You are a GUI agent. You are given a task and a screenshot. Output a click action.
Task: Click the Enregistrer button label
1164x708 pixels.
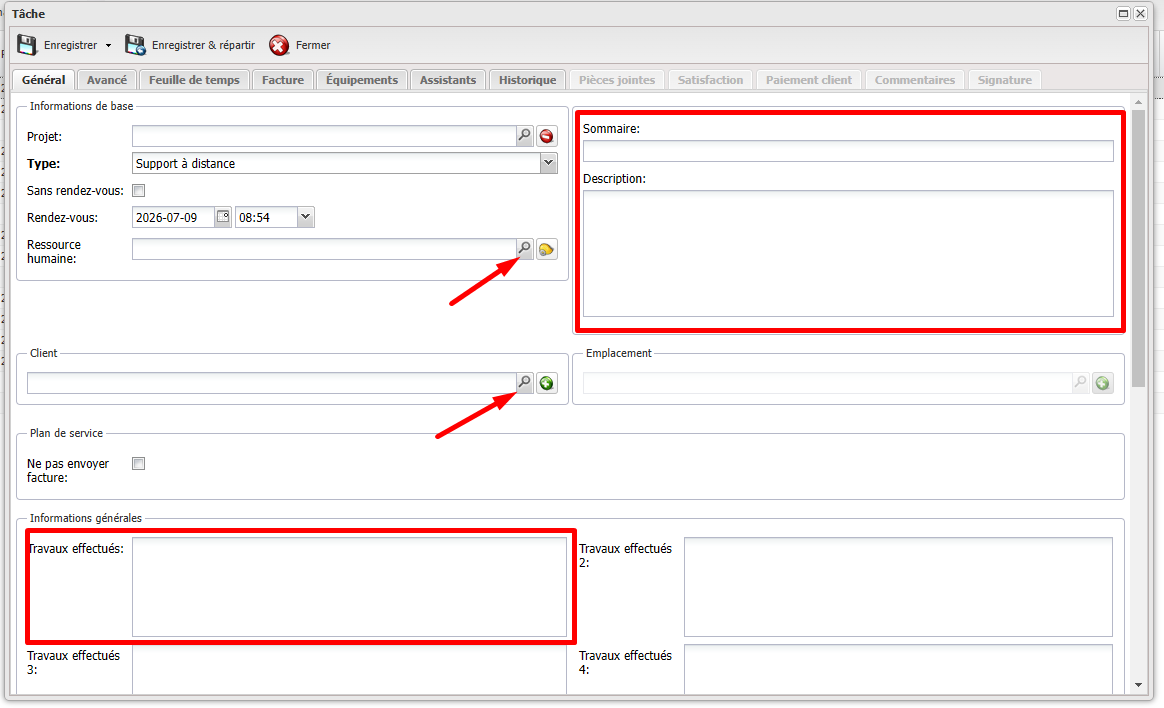71,45
